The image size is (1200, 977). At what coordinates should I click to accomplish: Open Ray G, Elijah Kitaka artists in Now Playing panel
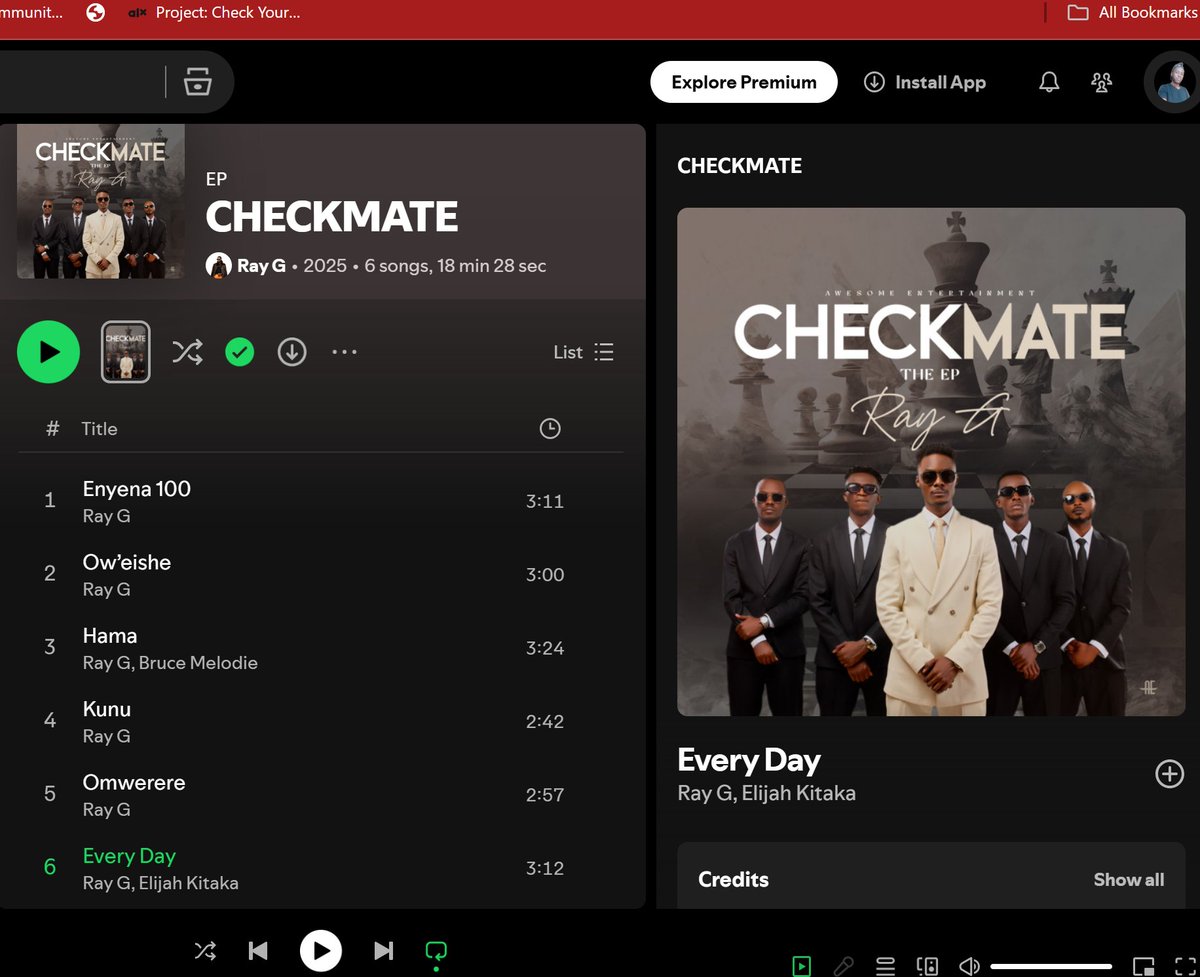[767, 794]
